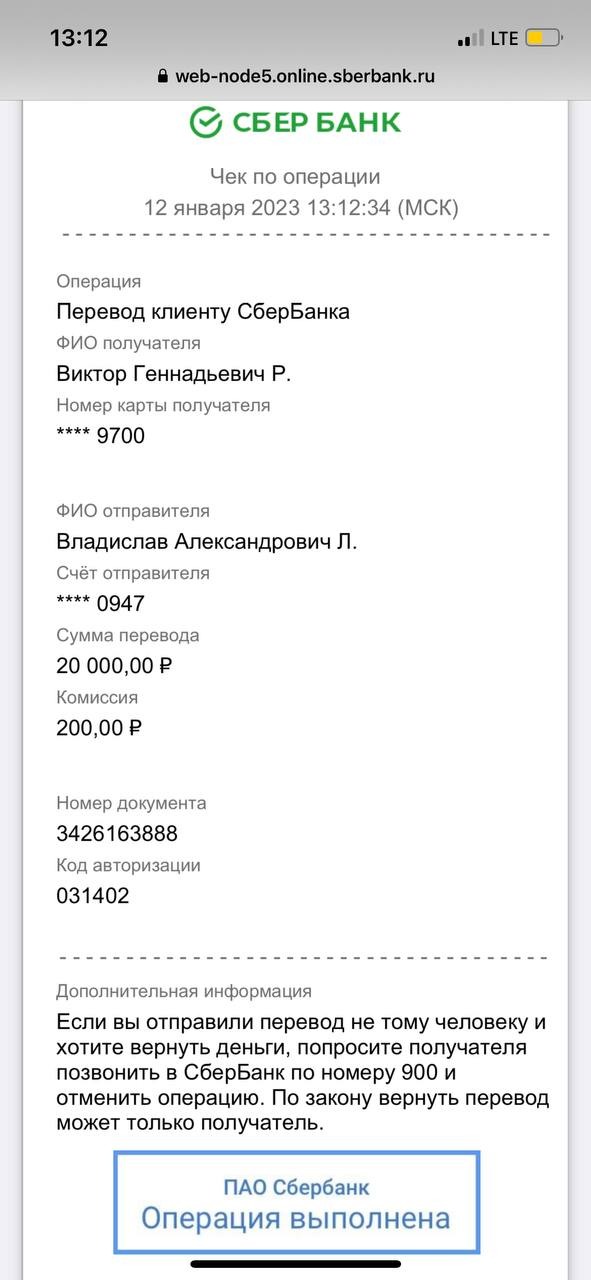Image resolution: width=591 pixels, height=1280 pixels.
Task: Select the authorization code 031402
Action: click(x=93, y=895)
